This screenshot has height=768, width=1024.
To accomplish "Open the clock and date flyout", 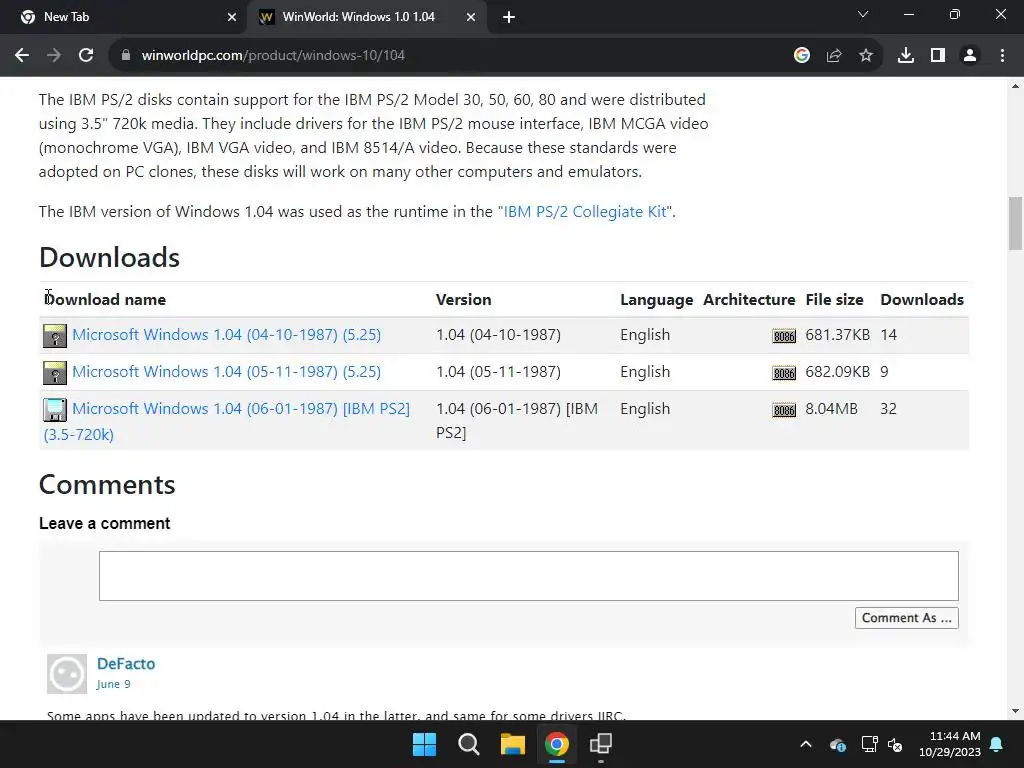I will [x=950, y=744].
